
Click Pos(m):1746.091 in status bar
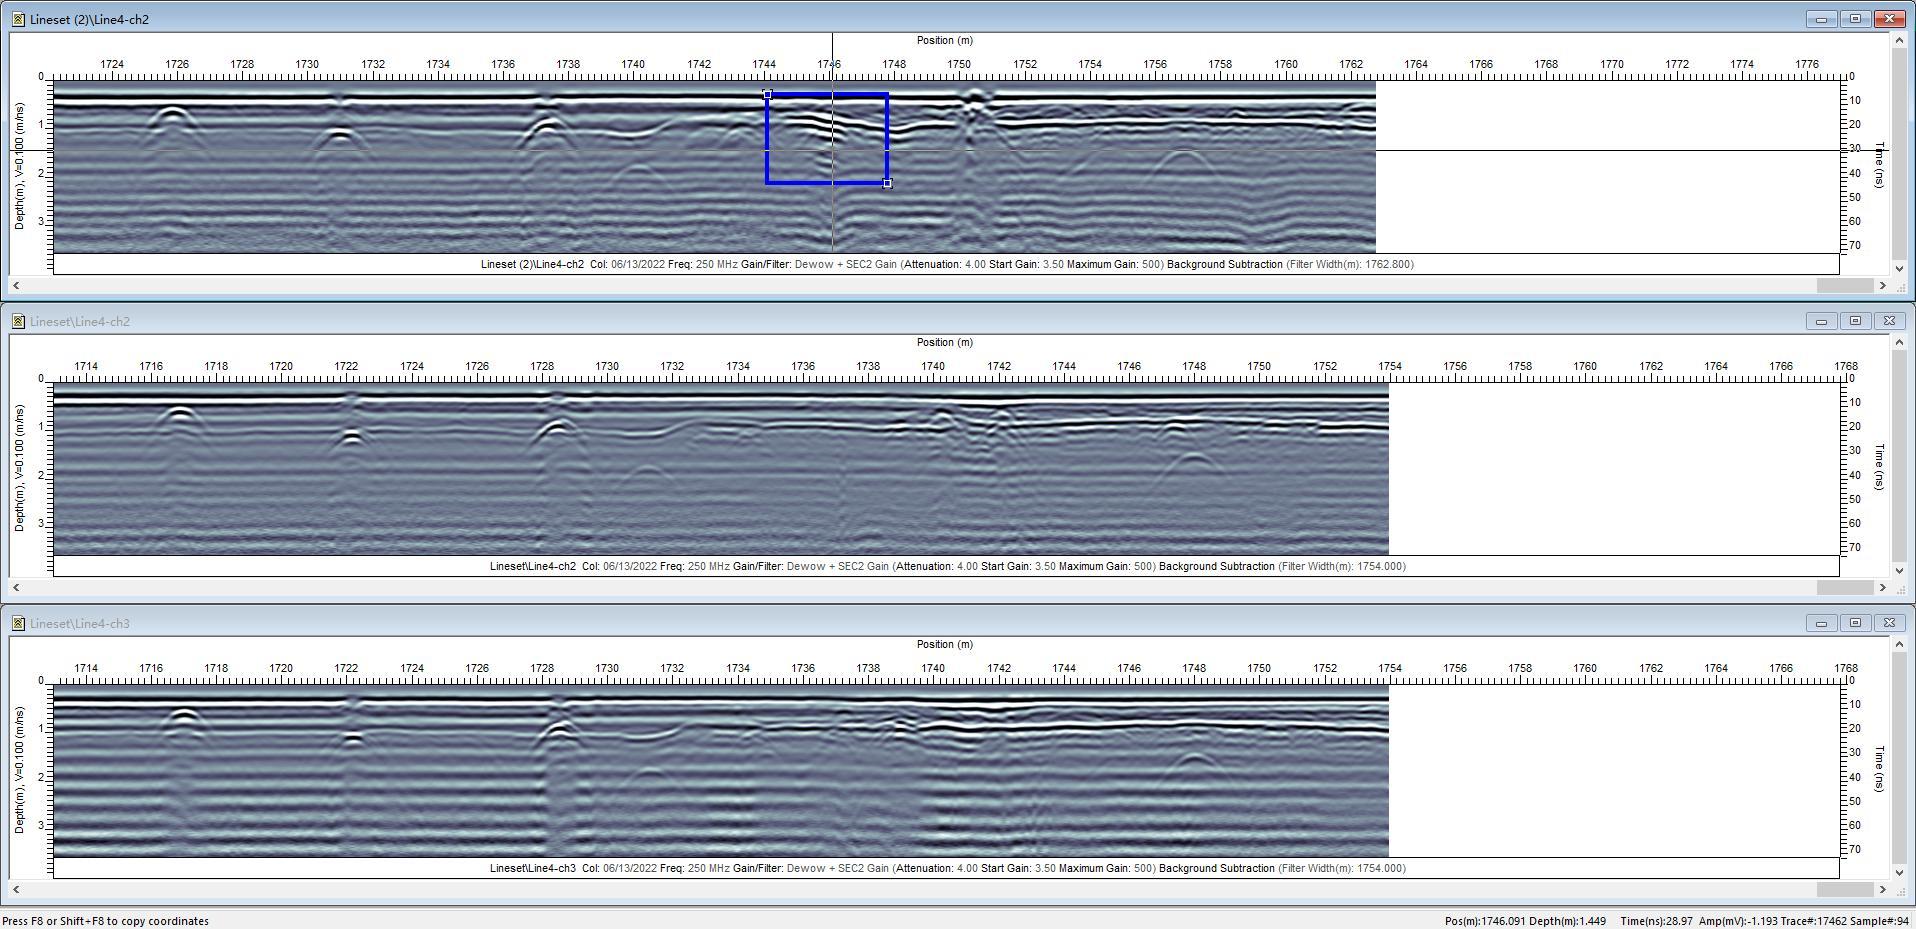click(x=1485, y=921)
